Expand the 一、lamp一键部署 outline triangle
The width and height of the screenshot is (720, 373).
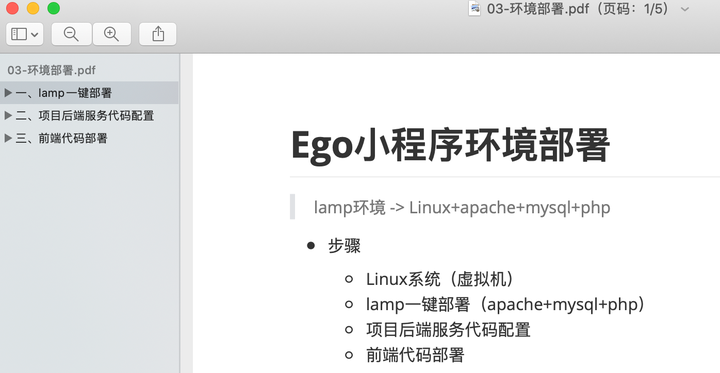click(8, 93)
